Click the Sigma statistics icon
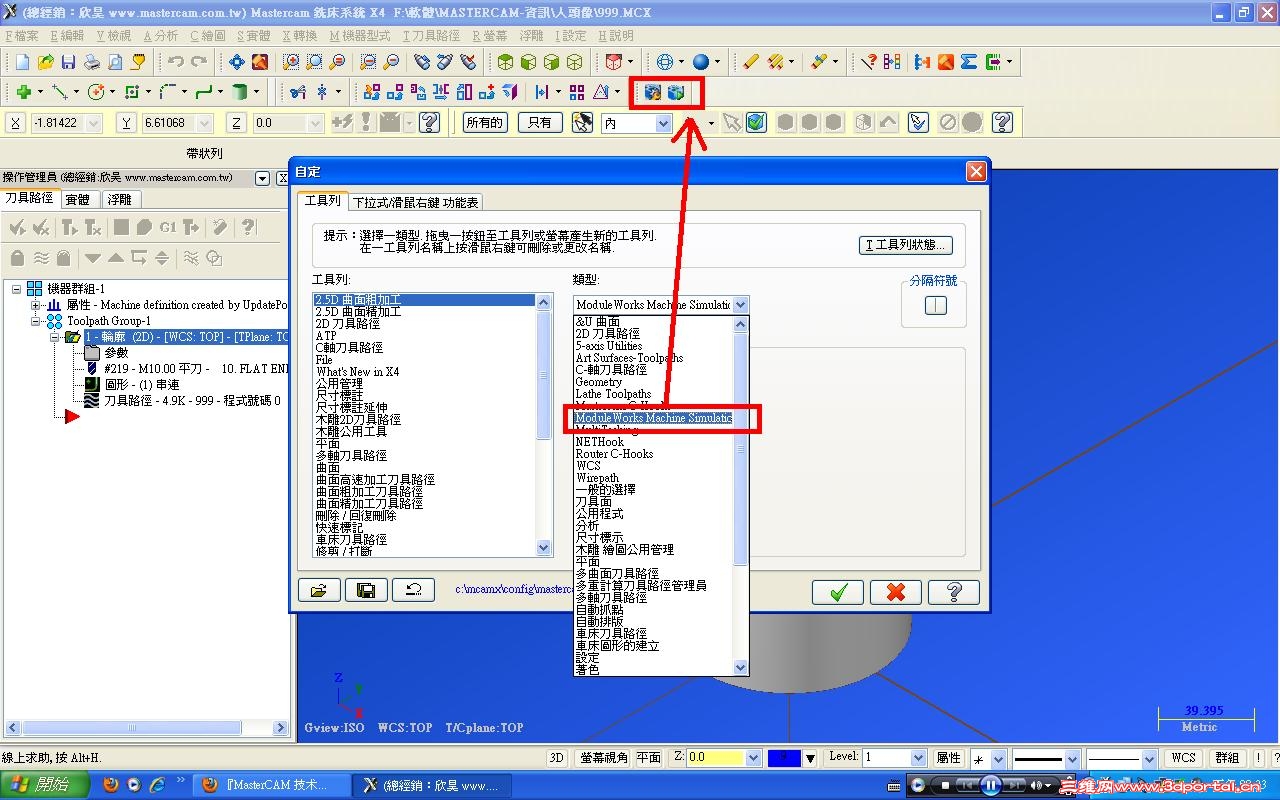1280x800 pixels. tap(969, 62)
